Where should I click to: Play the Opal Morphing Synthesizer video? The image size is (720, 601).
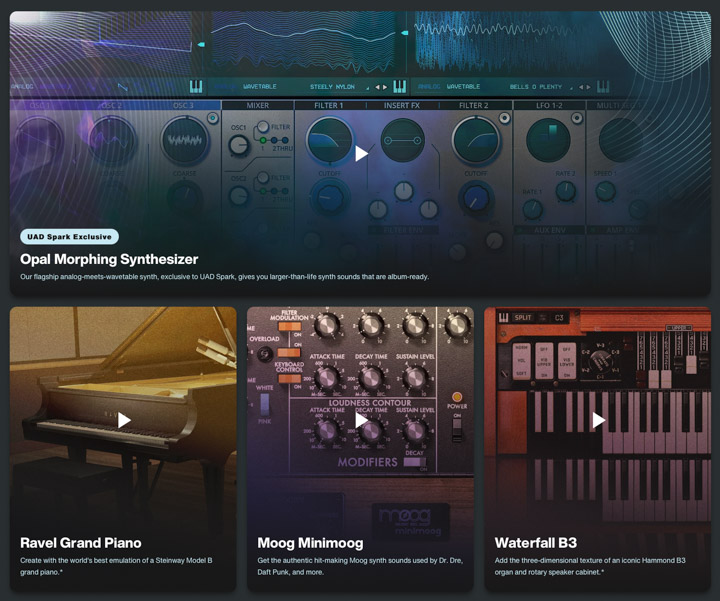tap(361, 153)
